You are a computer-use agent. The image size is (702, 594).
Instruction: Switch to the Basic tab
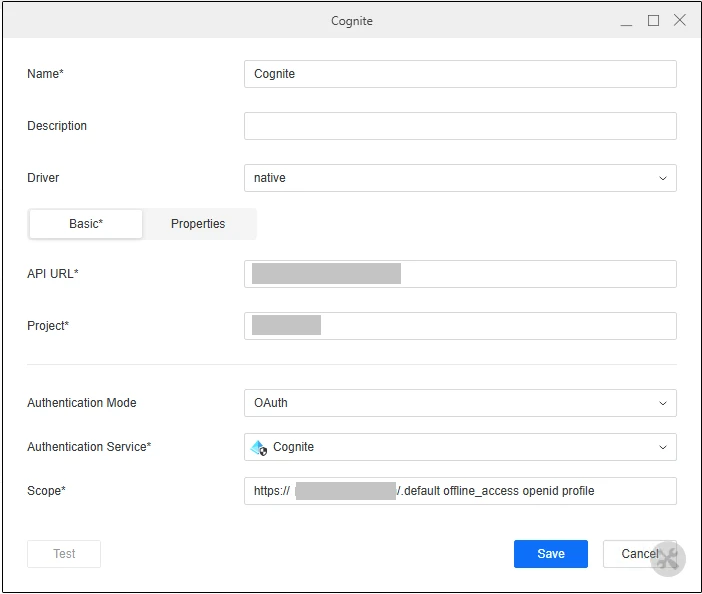tap(86, 224)
